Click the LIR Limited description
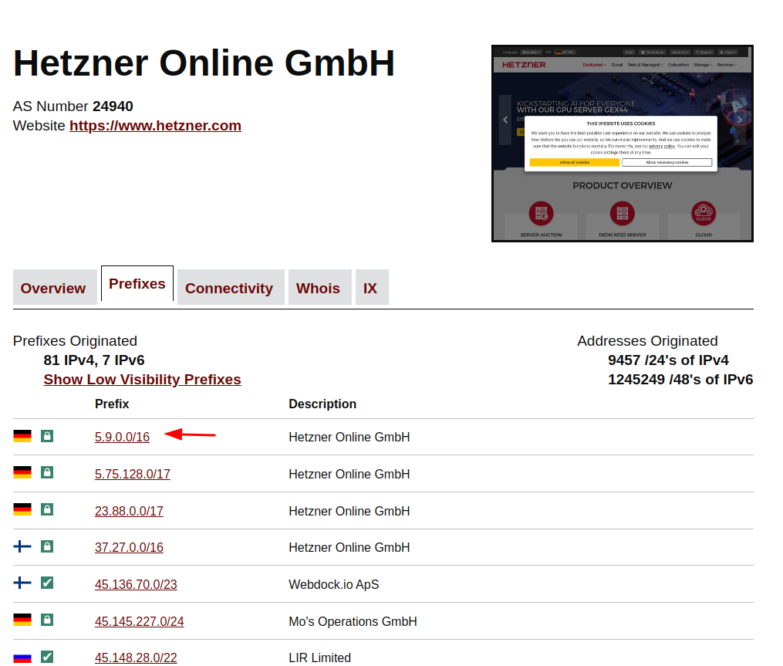Viewport: 783px width, 666px height. point(320,658)
